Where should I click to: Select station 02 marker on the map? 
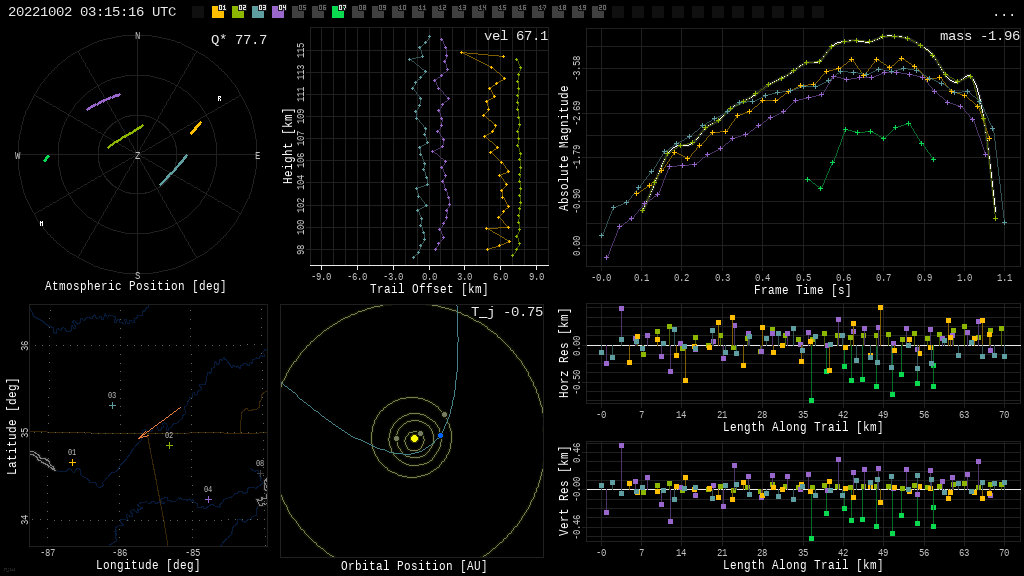coord(170,445)
